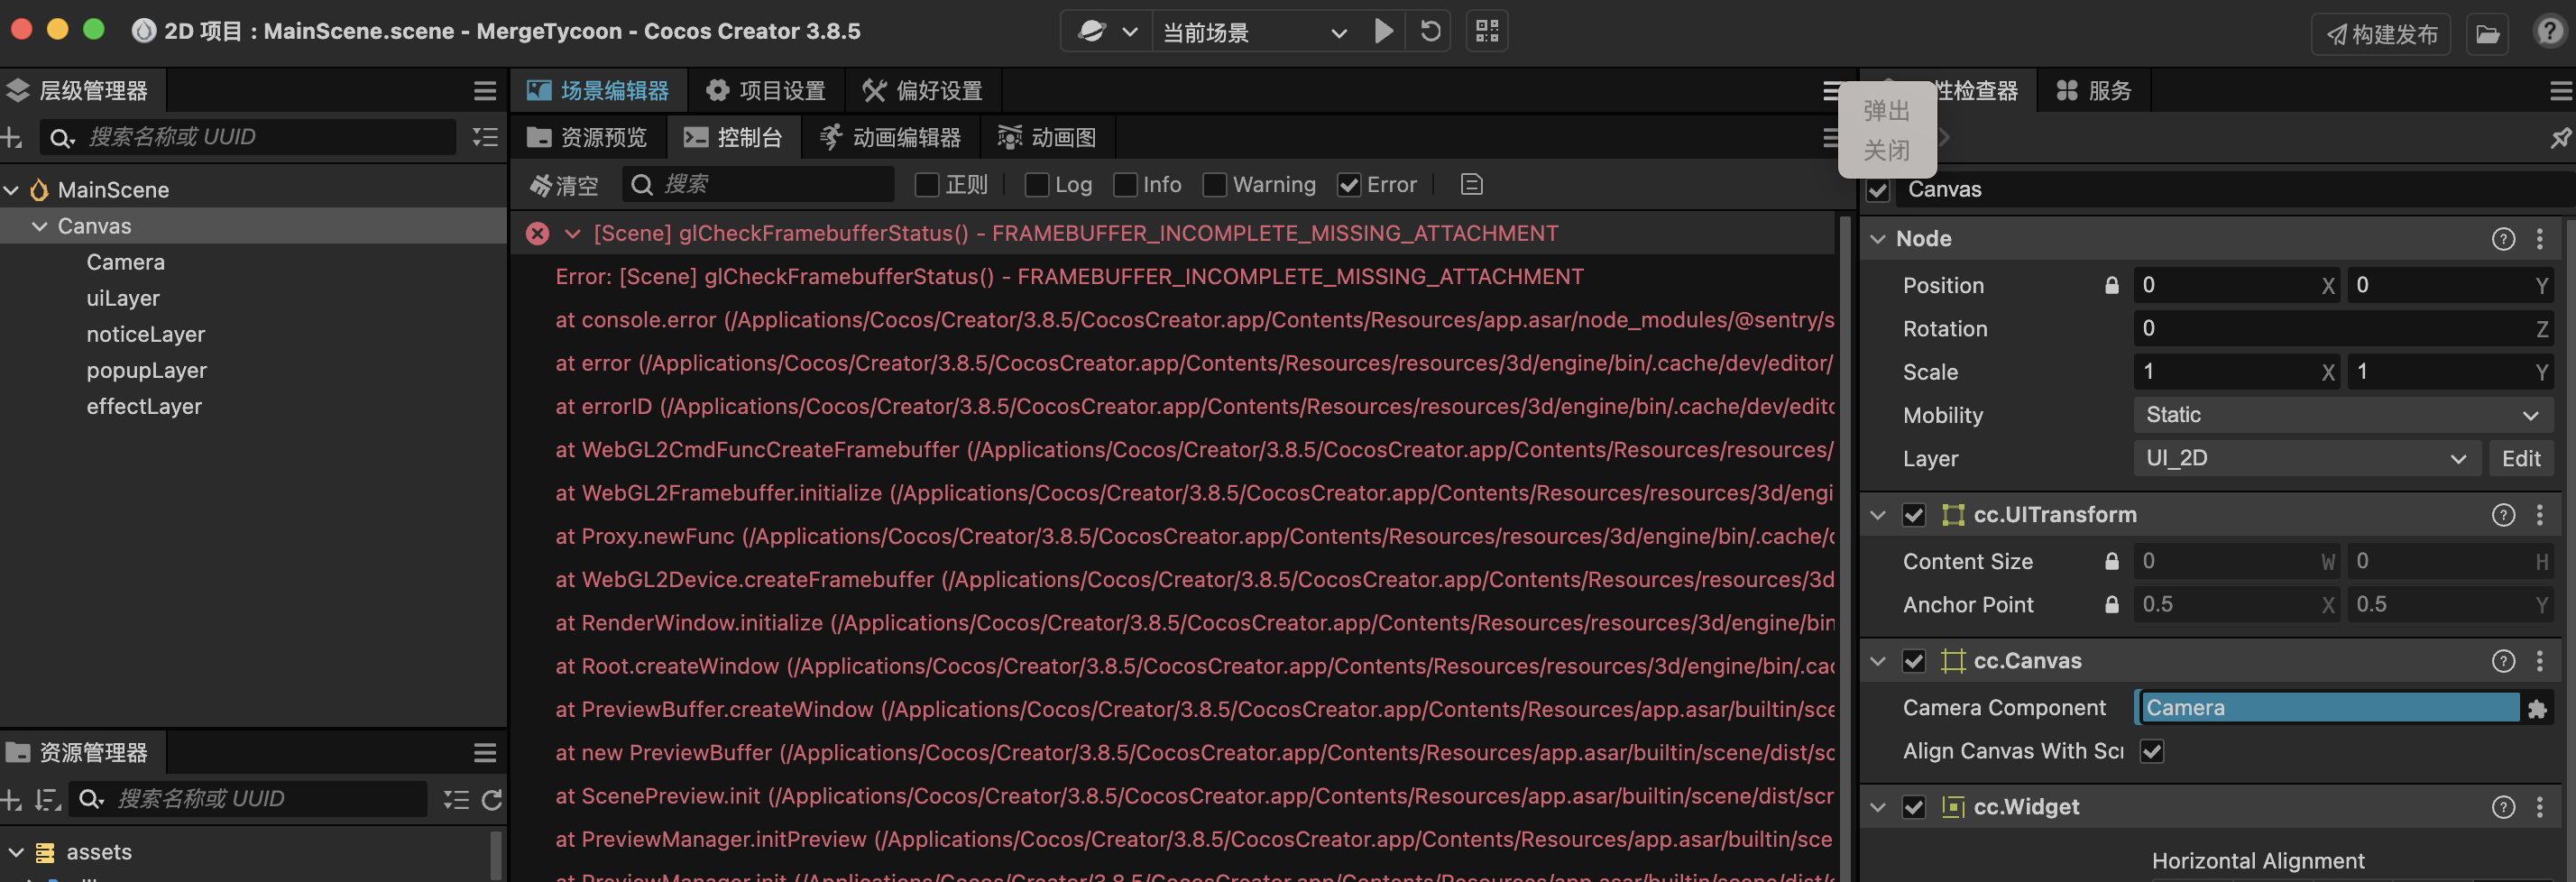This screenshot has width=2576, height=882.
Task: Collapse the FRAMEBUFFER error stack trace
Action: pyautogui.click(x=573, y=234)
